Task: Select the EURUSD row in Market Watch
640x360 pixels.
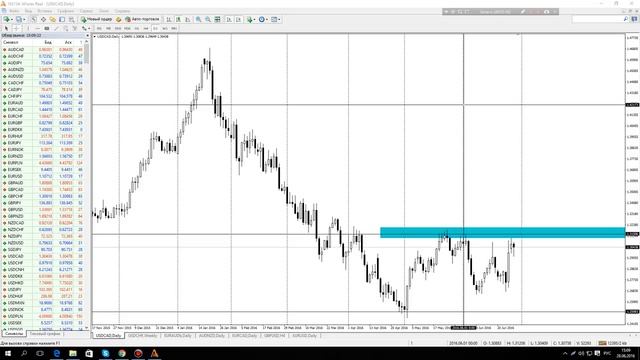Action: pyautogui.click(x=43, y=176)
